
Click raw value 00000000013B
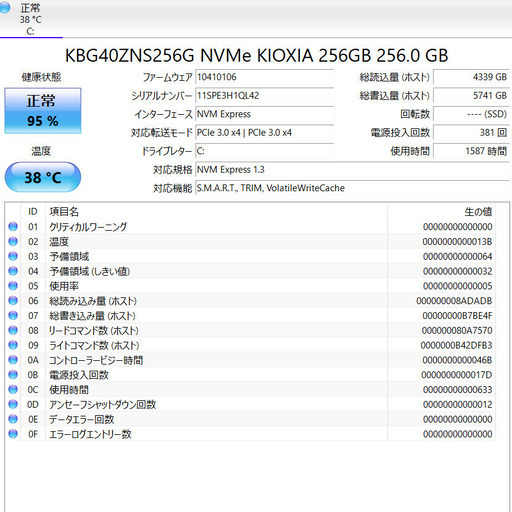[457, 242]
